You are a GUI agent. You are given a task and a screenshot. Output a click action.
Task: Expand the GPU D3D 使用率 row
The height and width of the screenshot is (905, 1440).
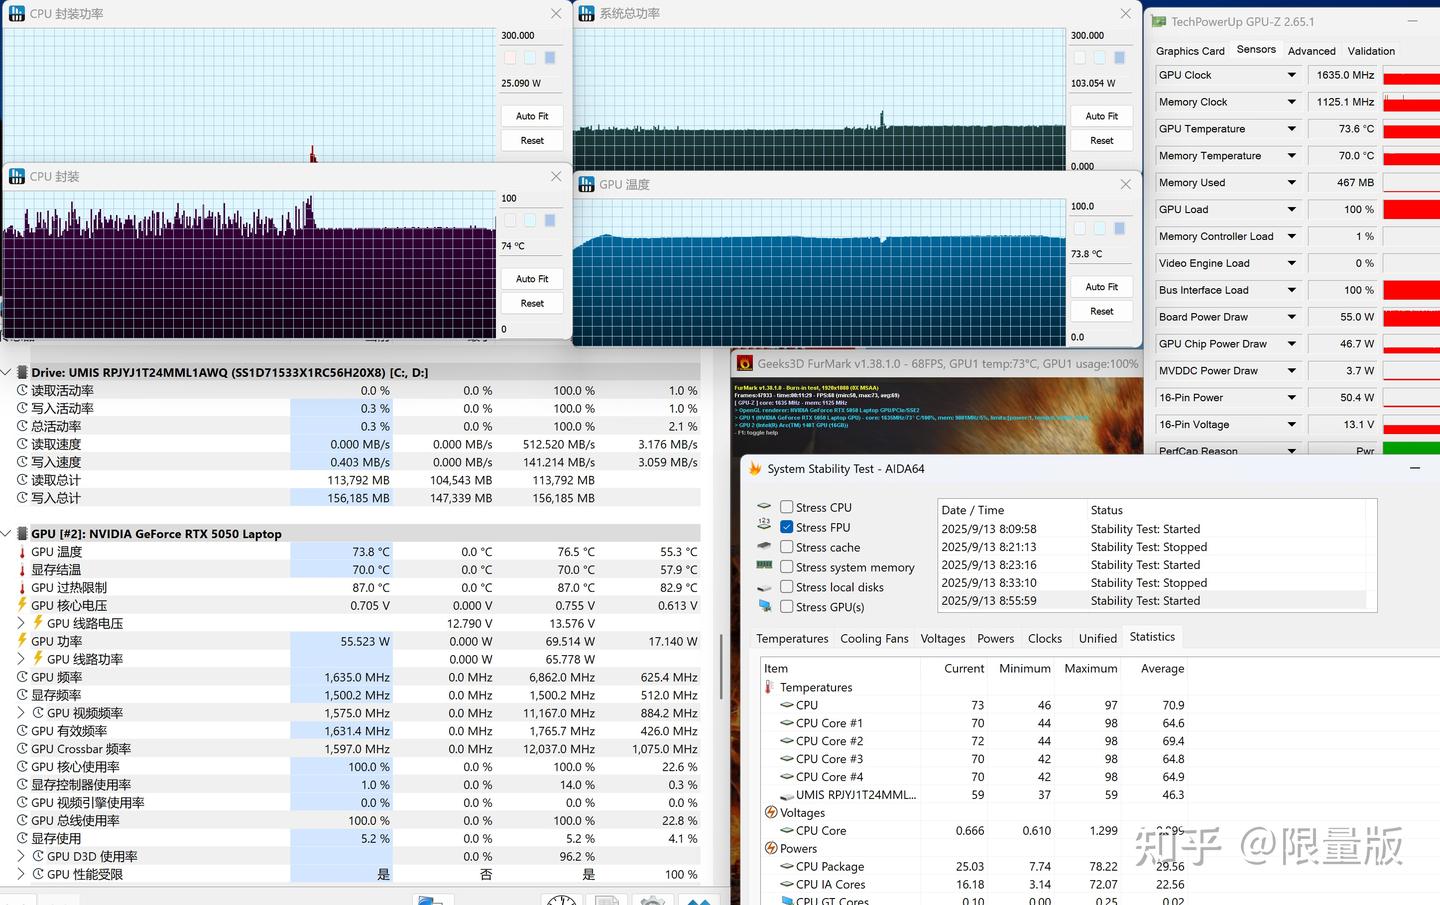click(x=22, y=857)
